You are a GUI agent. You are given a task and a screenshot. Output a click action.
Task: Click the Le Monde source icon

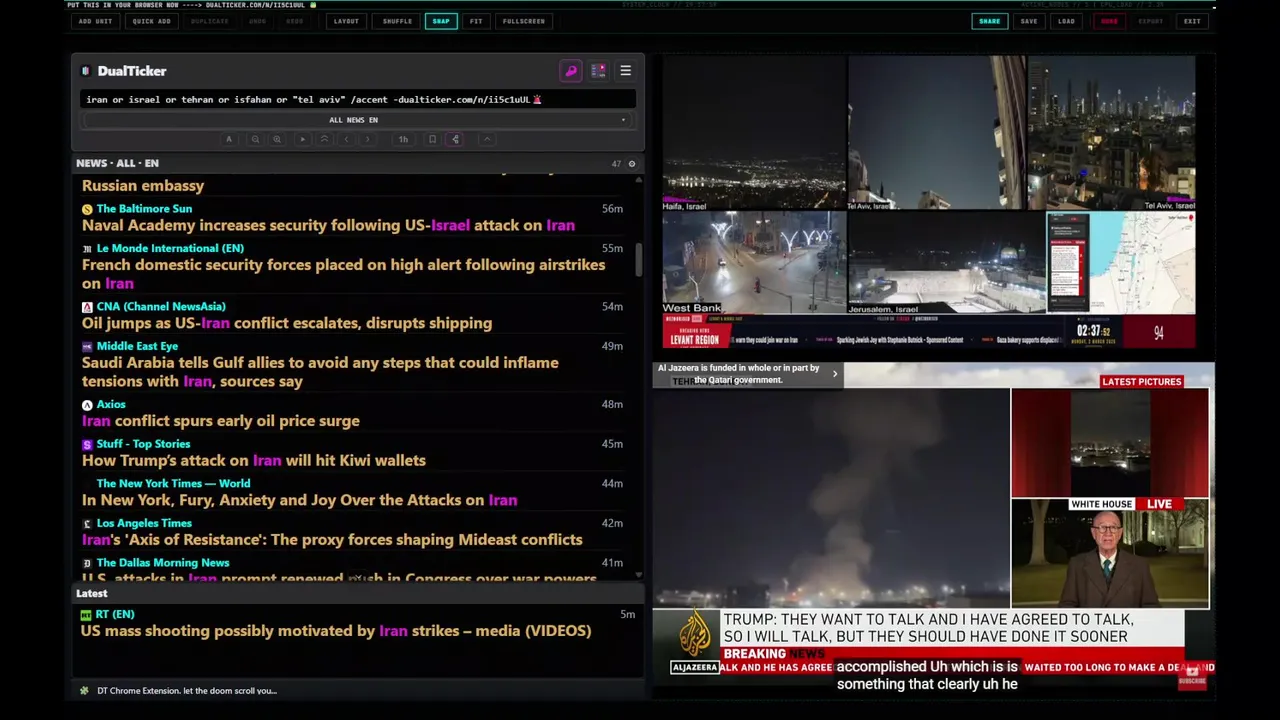87,248
